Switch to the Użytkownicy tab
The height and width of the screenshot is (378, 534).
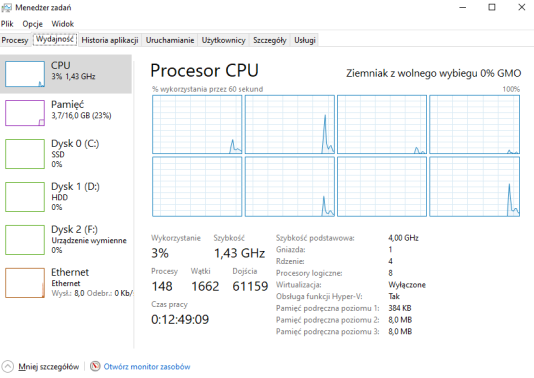223,40
